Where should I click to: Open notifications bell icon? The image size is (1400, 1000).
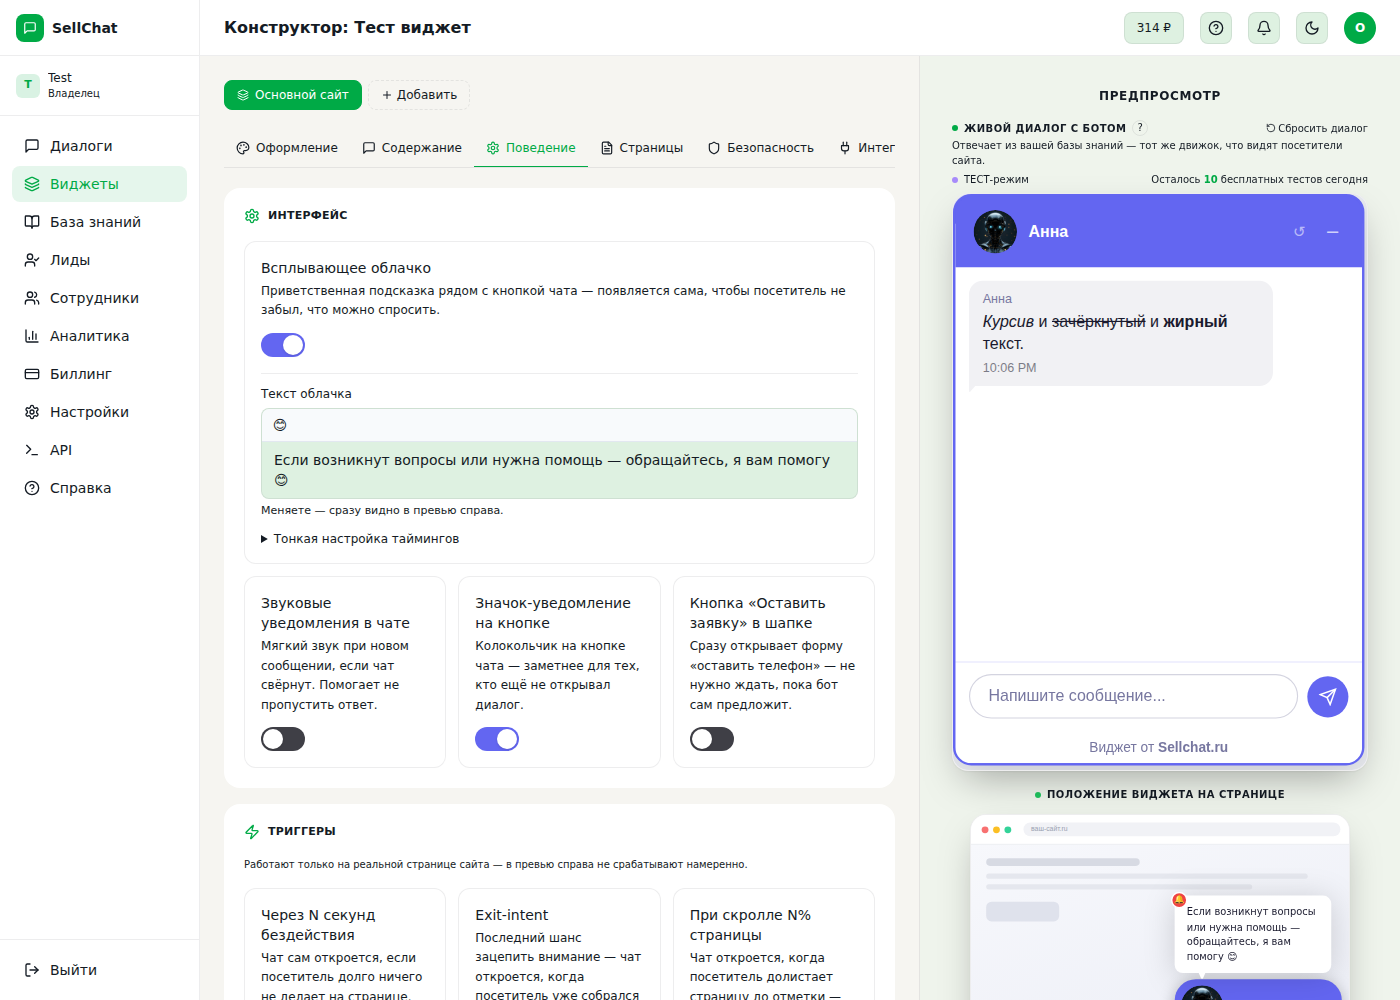pyautogui.click(x=1264, y=28)
